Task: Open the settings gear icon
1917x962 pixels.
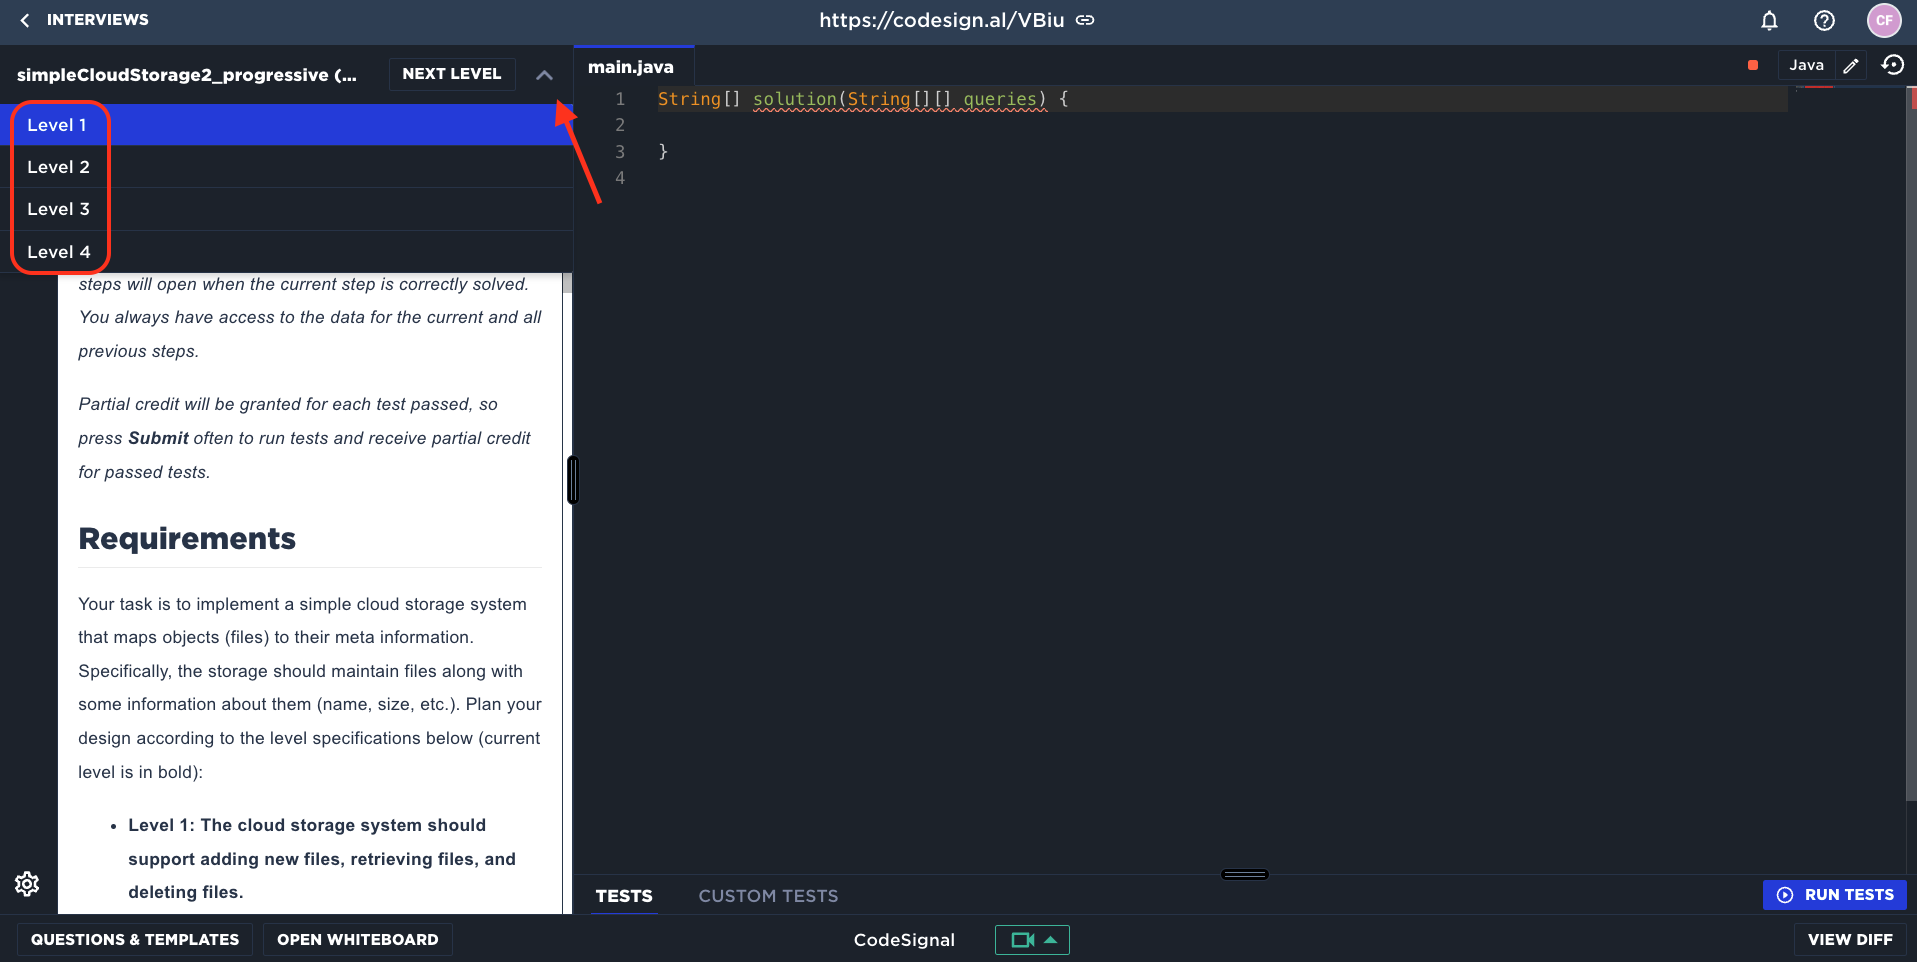Action: [27, 884]
